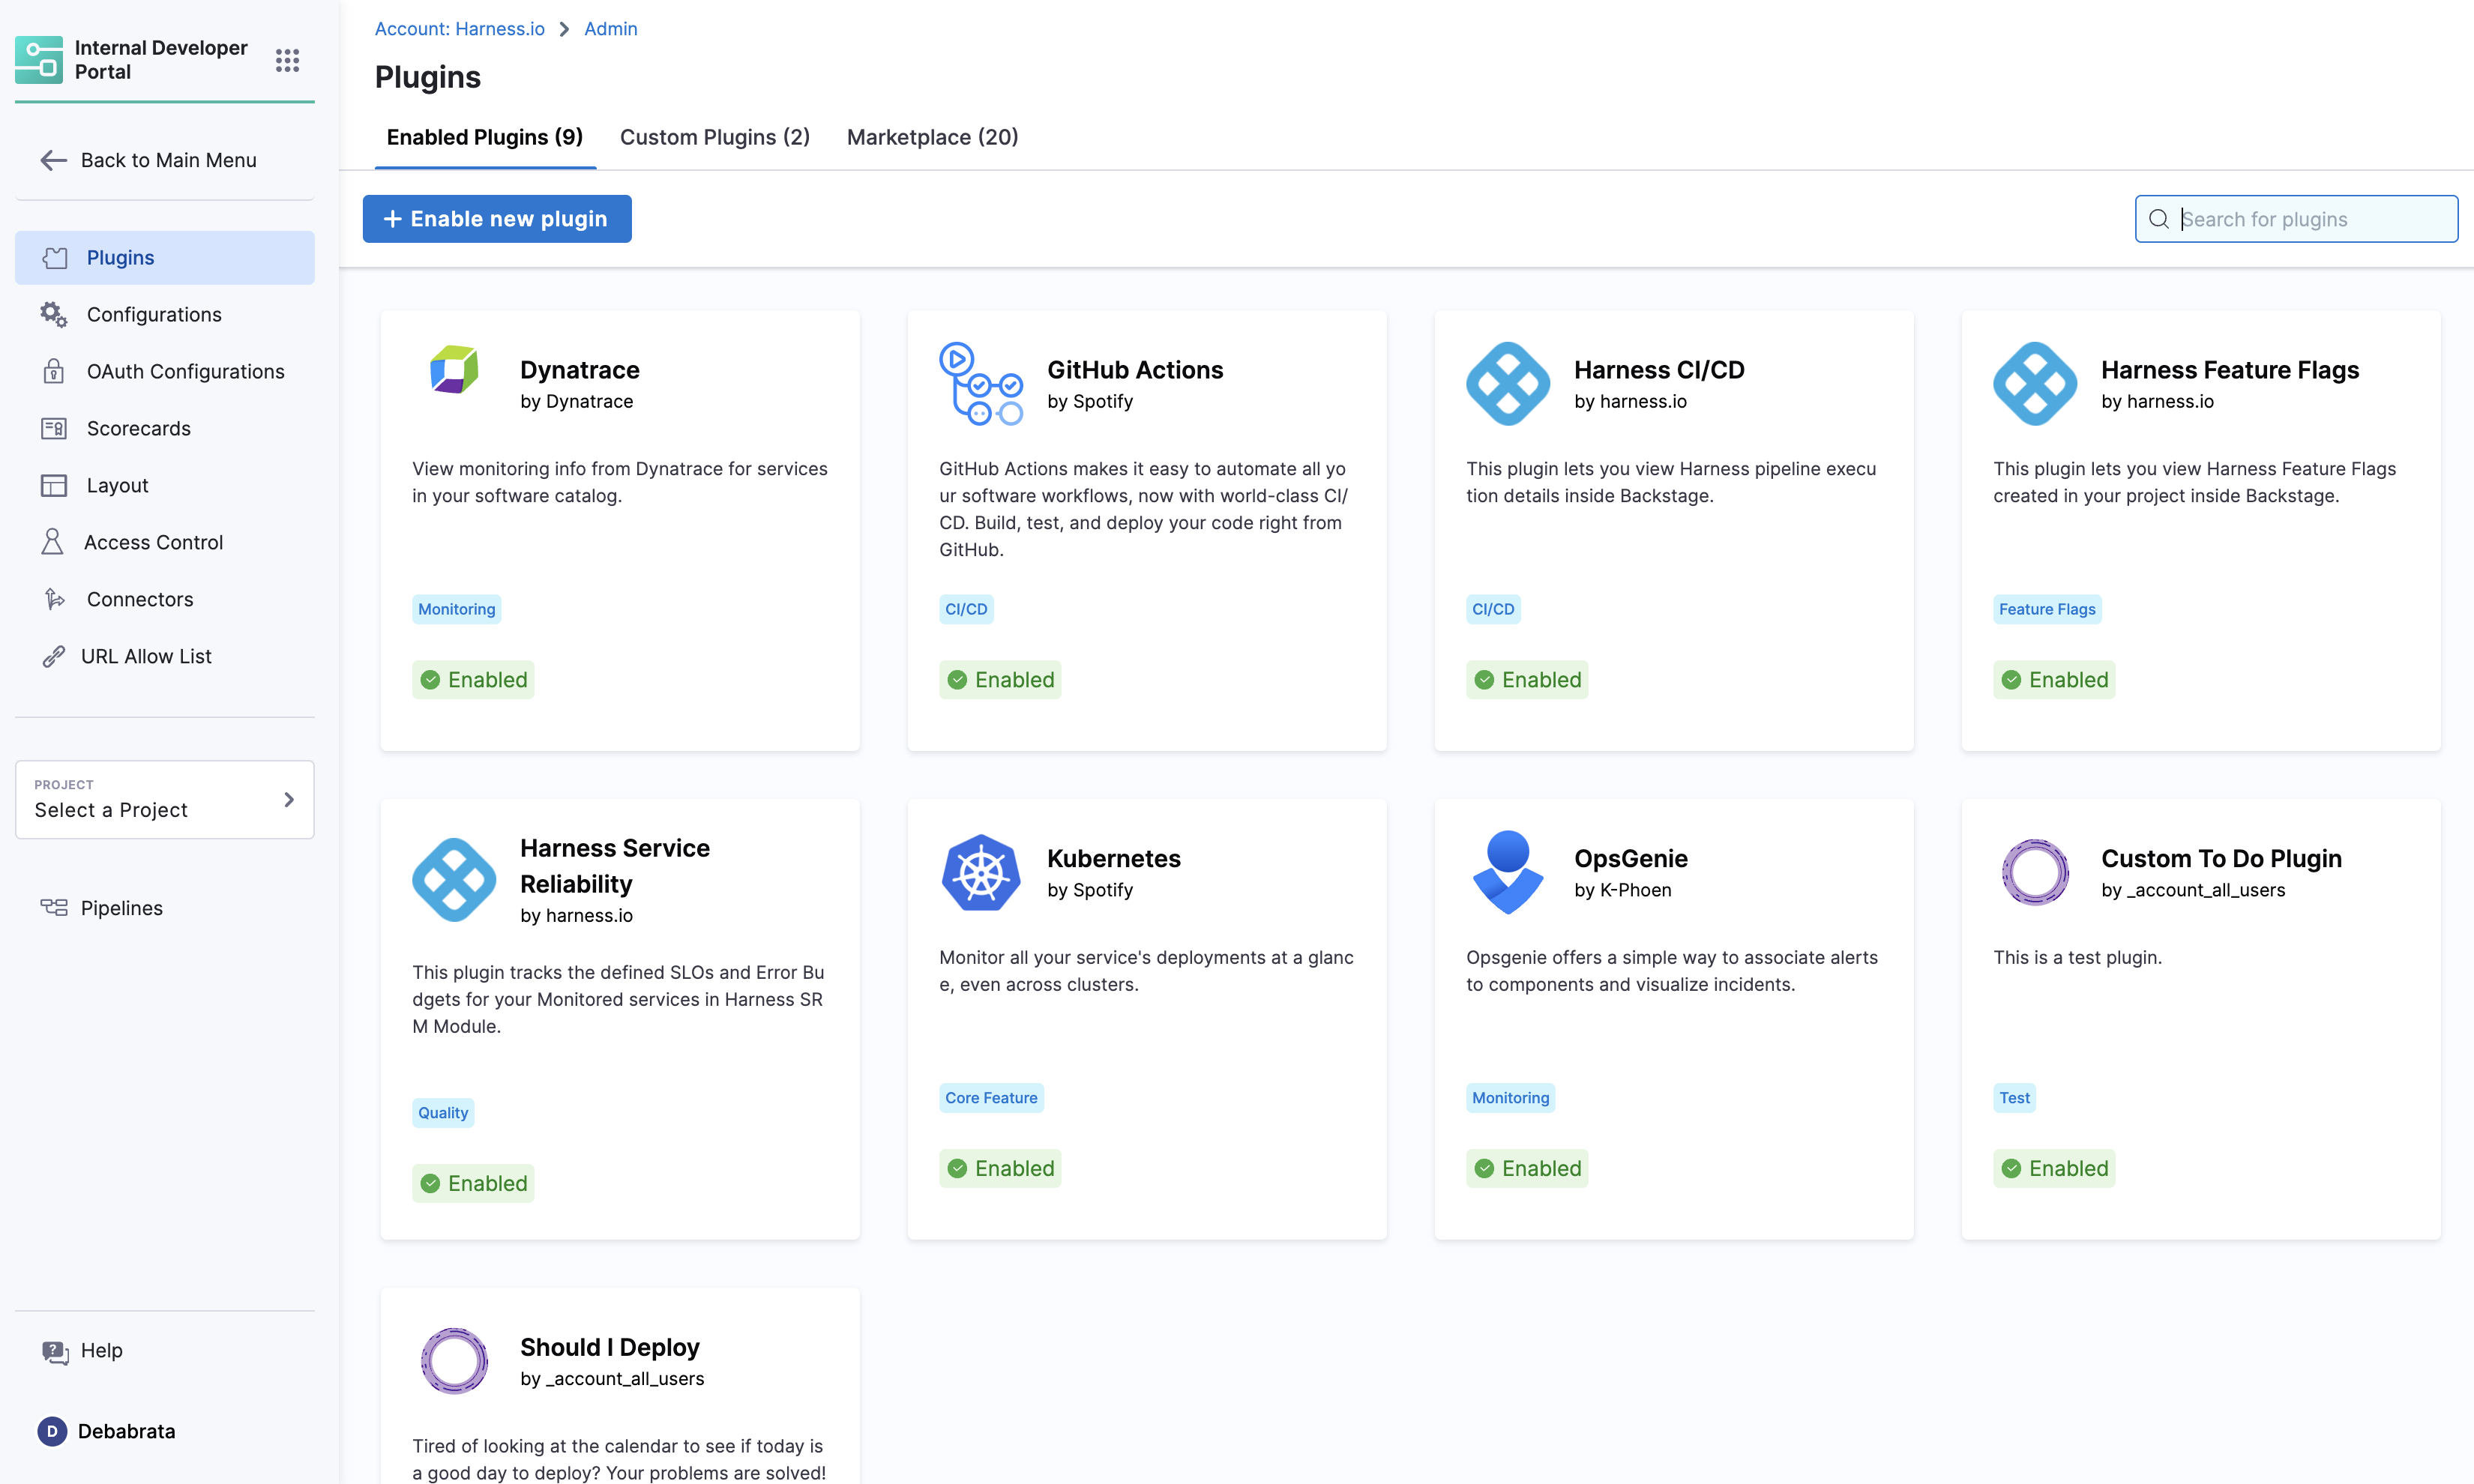Open the module switcher grid icon

(287, 60)
